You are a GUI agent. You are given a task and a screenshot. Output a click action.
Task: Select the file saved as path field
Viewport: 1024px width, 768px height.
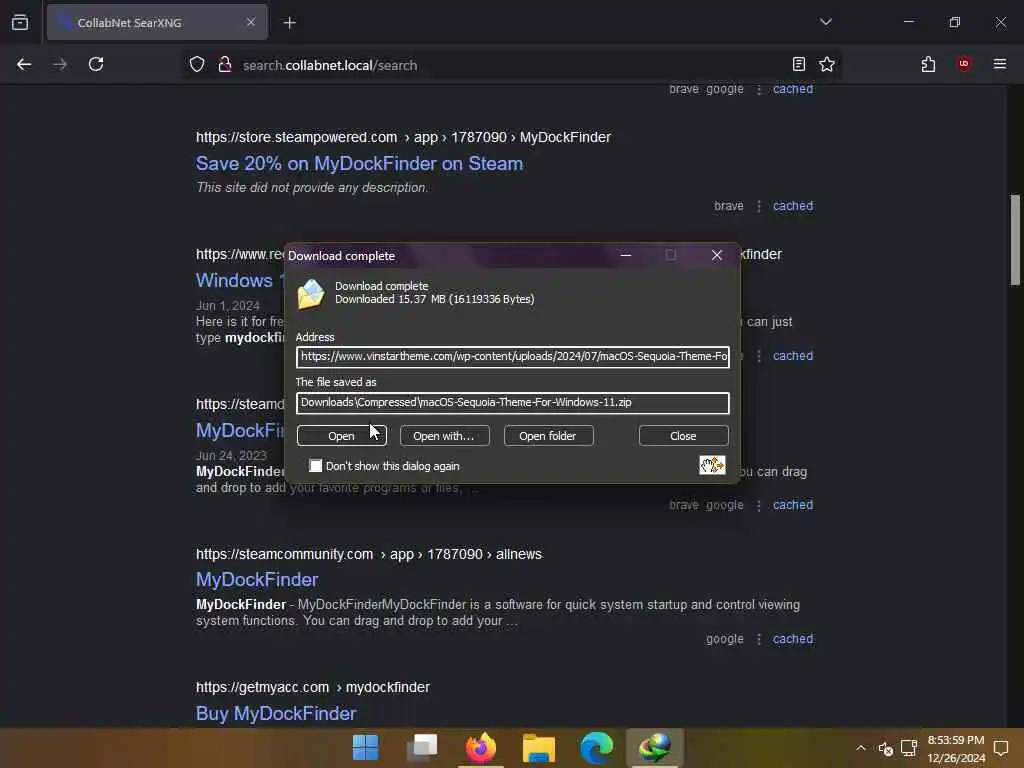point(513,402)
